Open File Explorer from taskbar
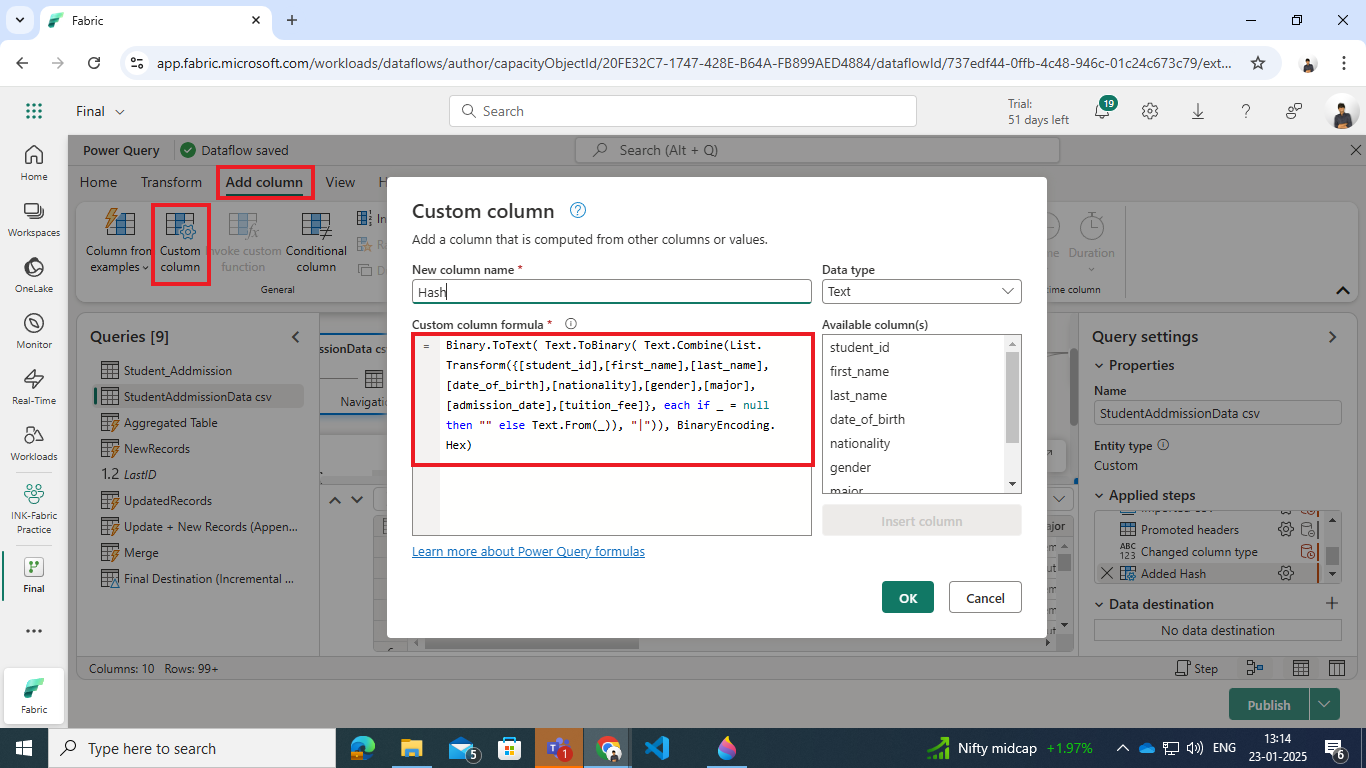Screen dimensions: 1366x768 tap(411, 747)
